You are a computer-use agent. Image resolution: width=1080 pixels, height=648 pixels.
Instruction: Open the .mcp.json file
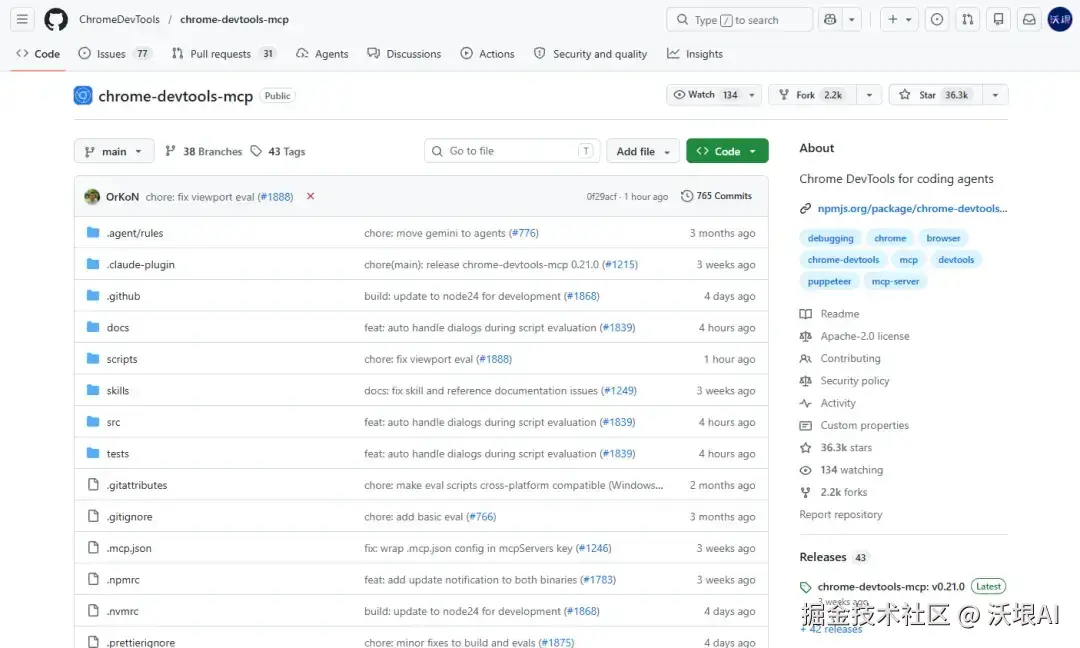(x=129, y=548)
